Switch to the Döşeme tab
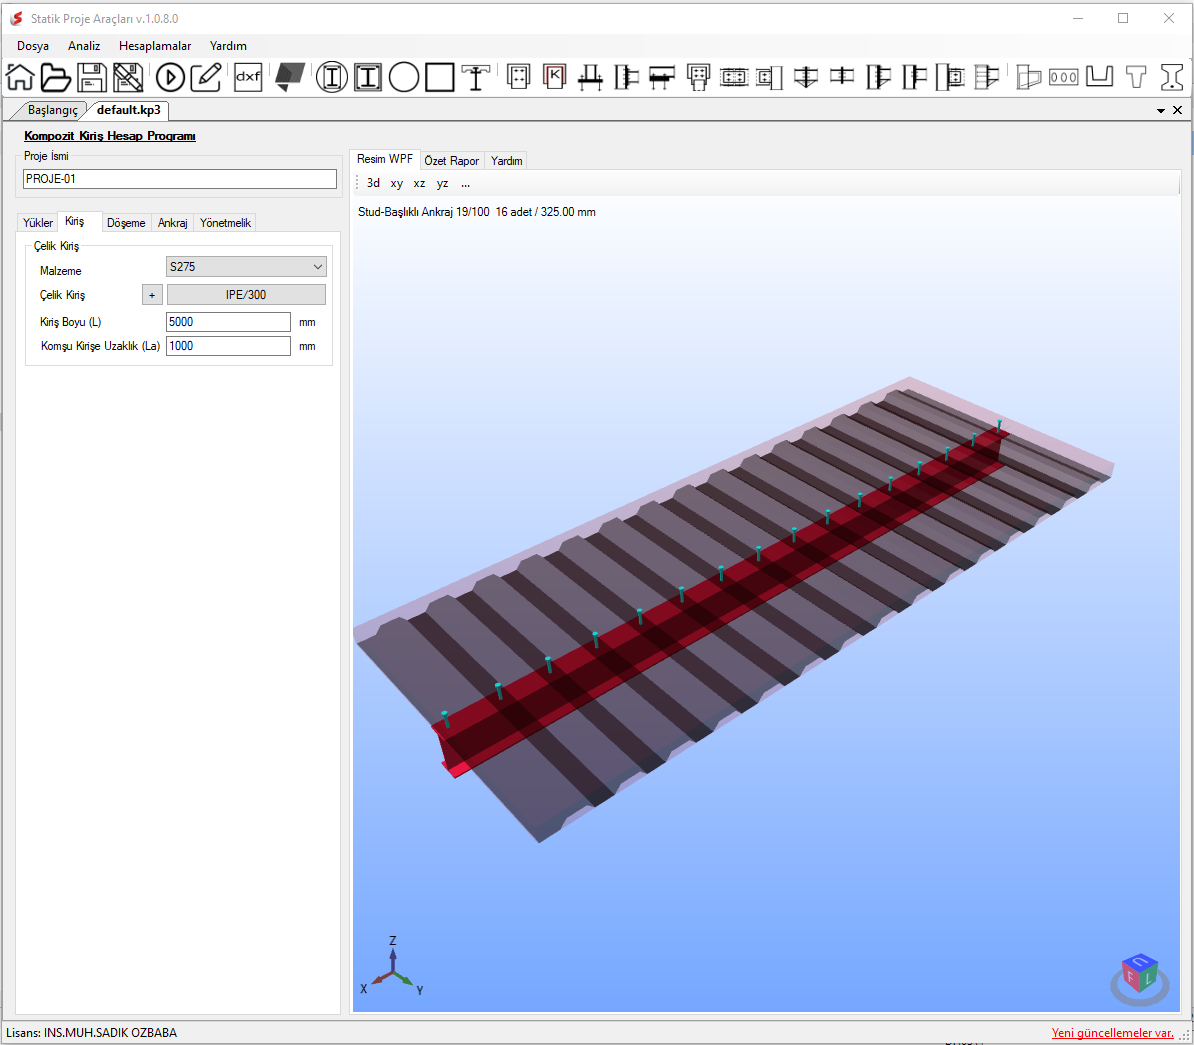 [x=126, y=222]
